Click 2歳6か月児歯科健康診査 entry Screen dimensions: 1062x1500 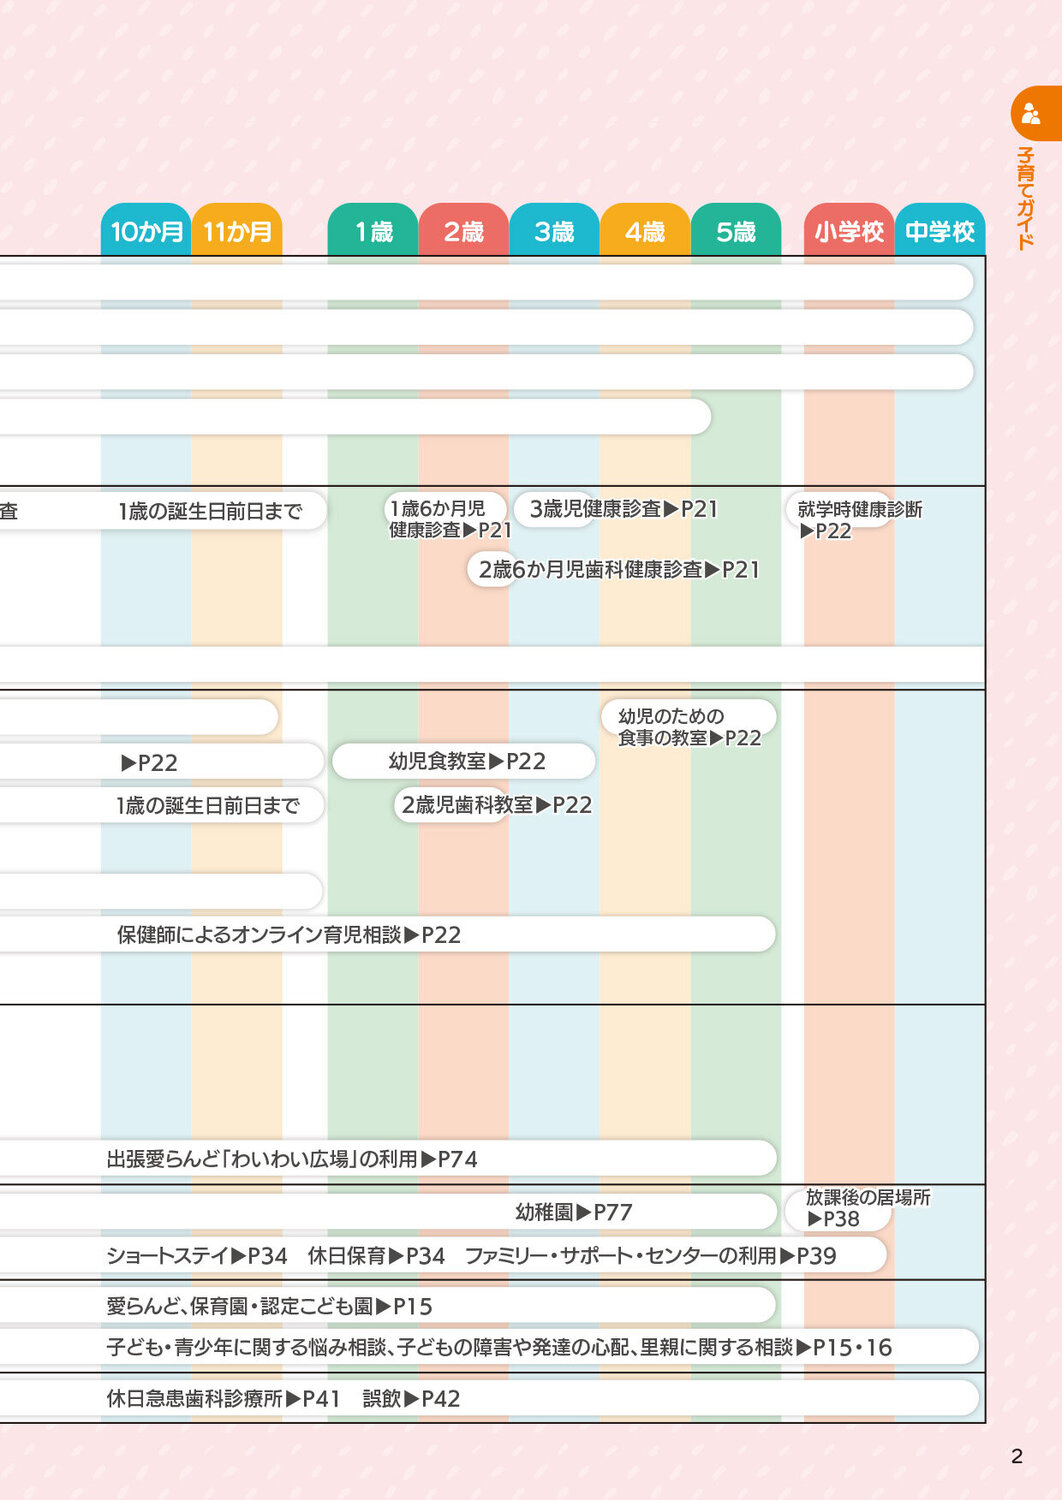coord(618,570)
